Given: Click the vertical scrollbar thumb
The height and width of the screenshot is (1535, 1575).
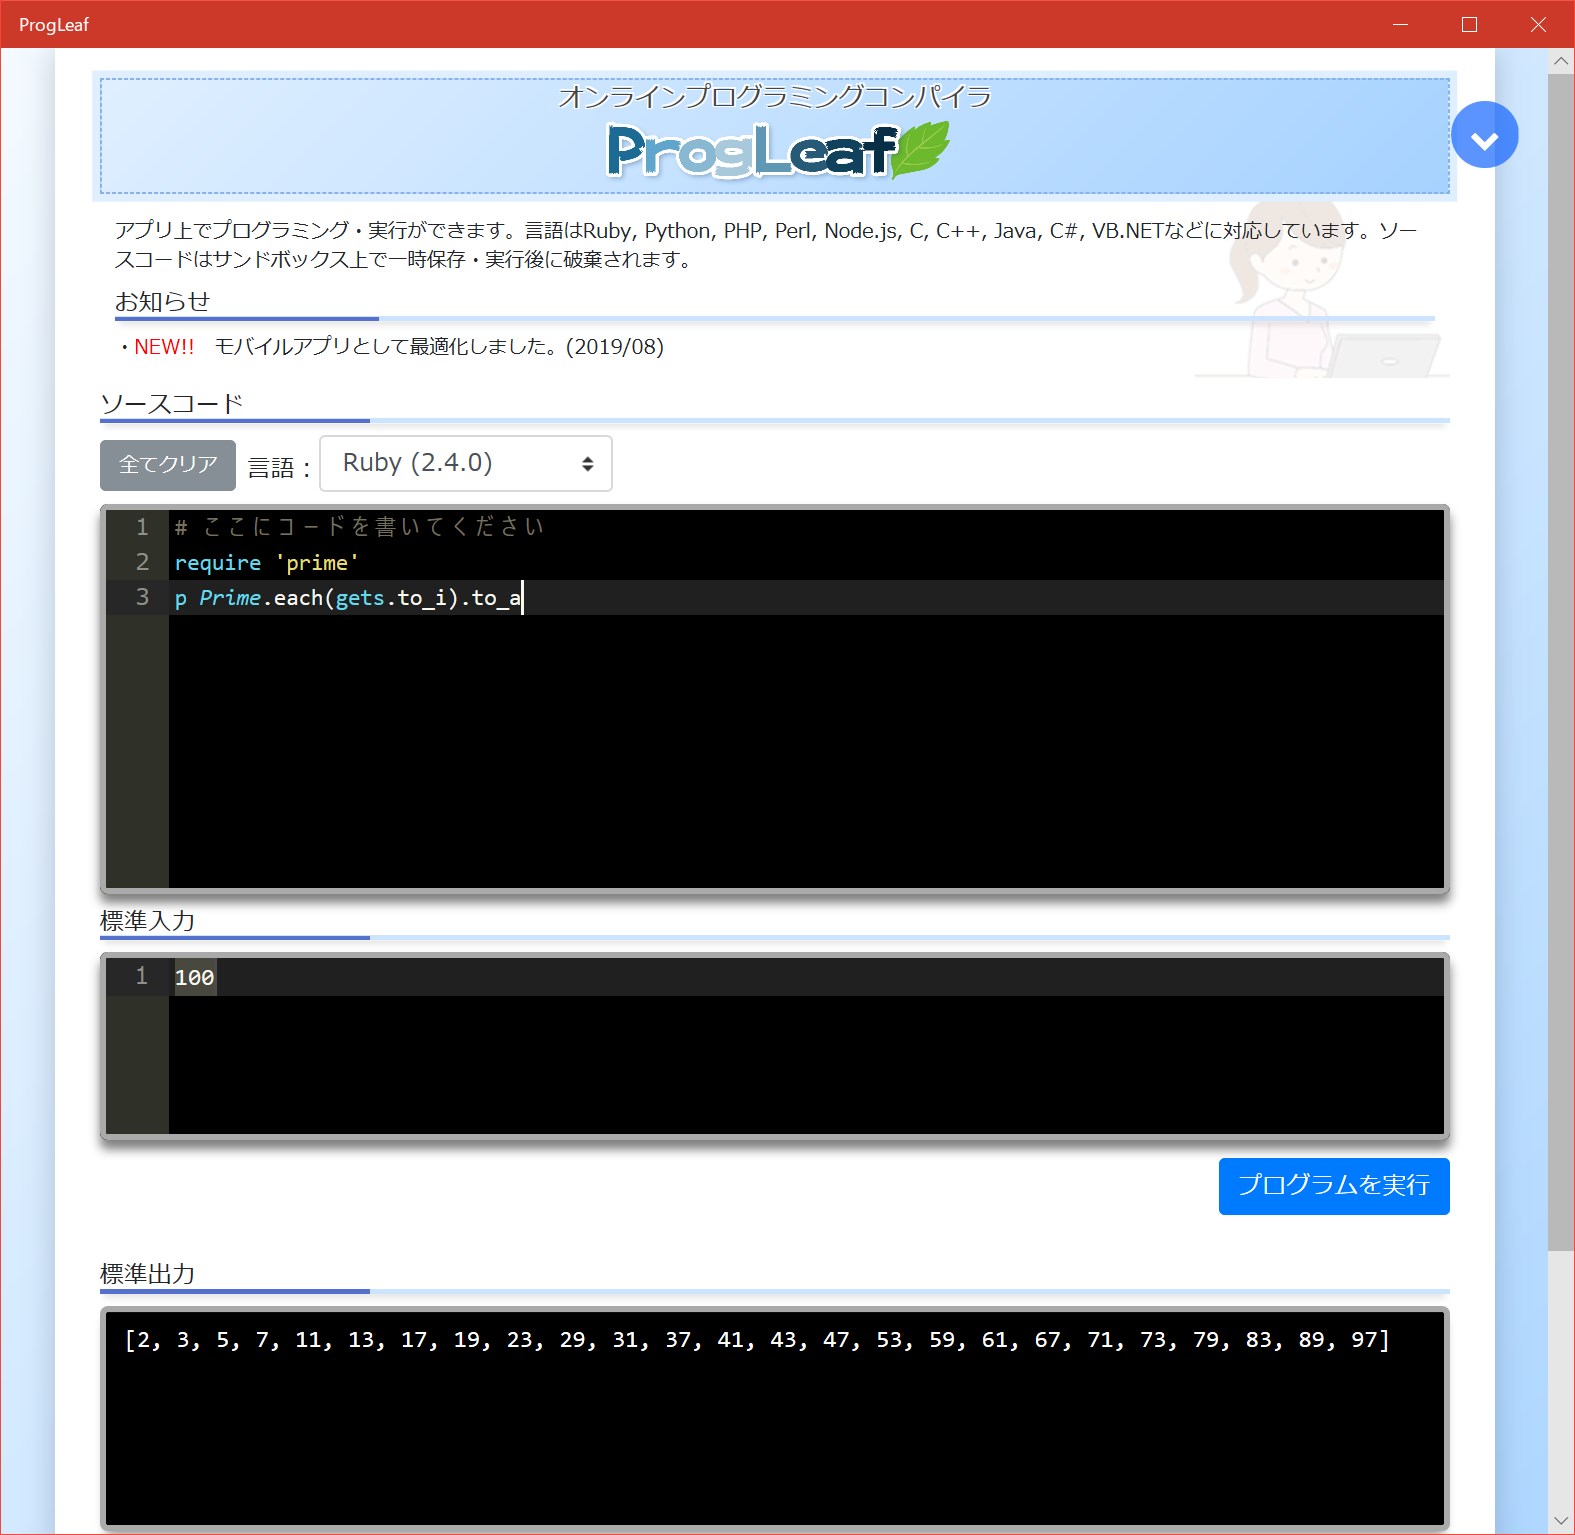Looking at the screenshot, I should 1561,660.
